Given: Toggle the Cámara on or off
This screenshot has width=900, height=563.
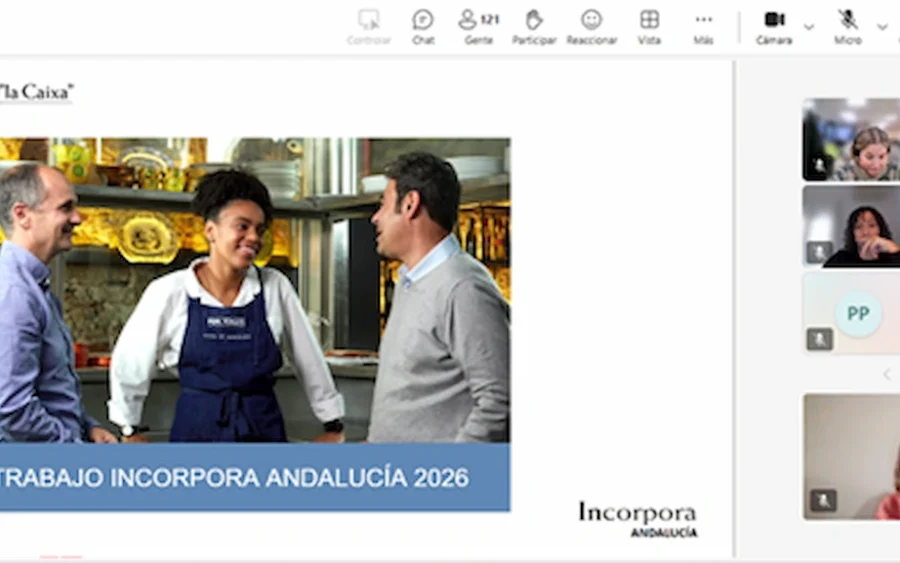Looking at the screenshot, I should point(774,26).
